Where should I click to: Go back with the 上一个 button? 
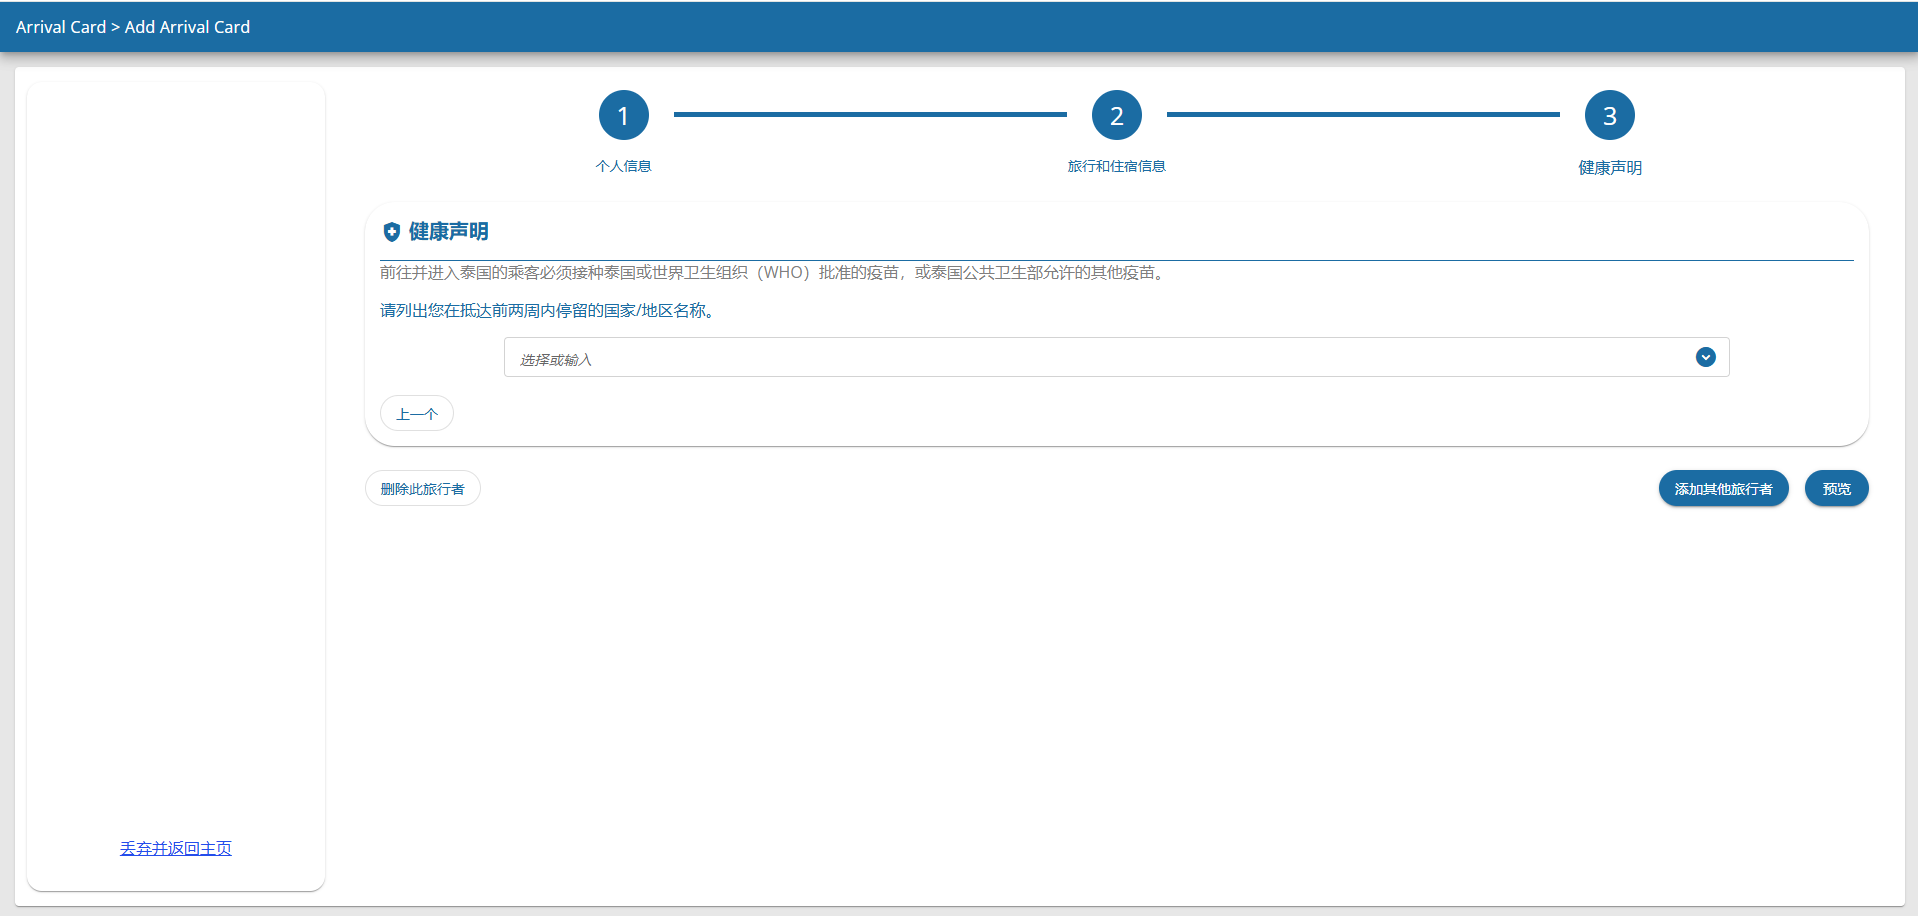pyautogui.click(x=417, y=414)
